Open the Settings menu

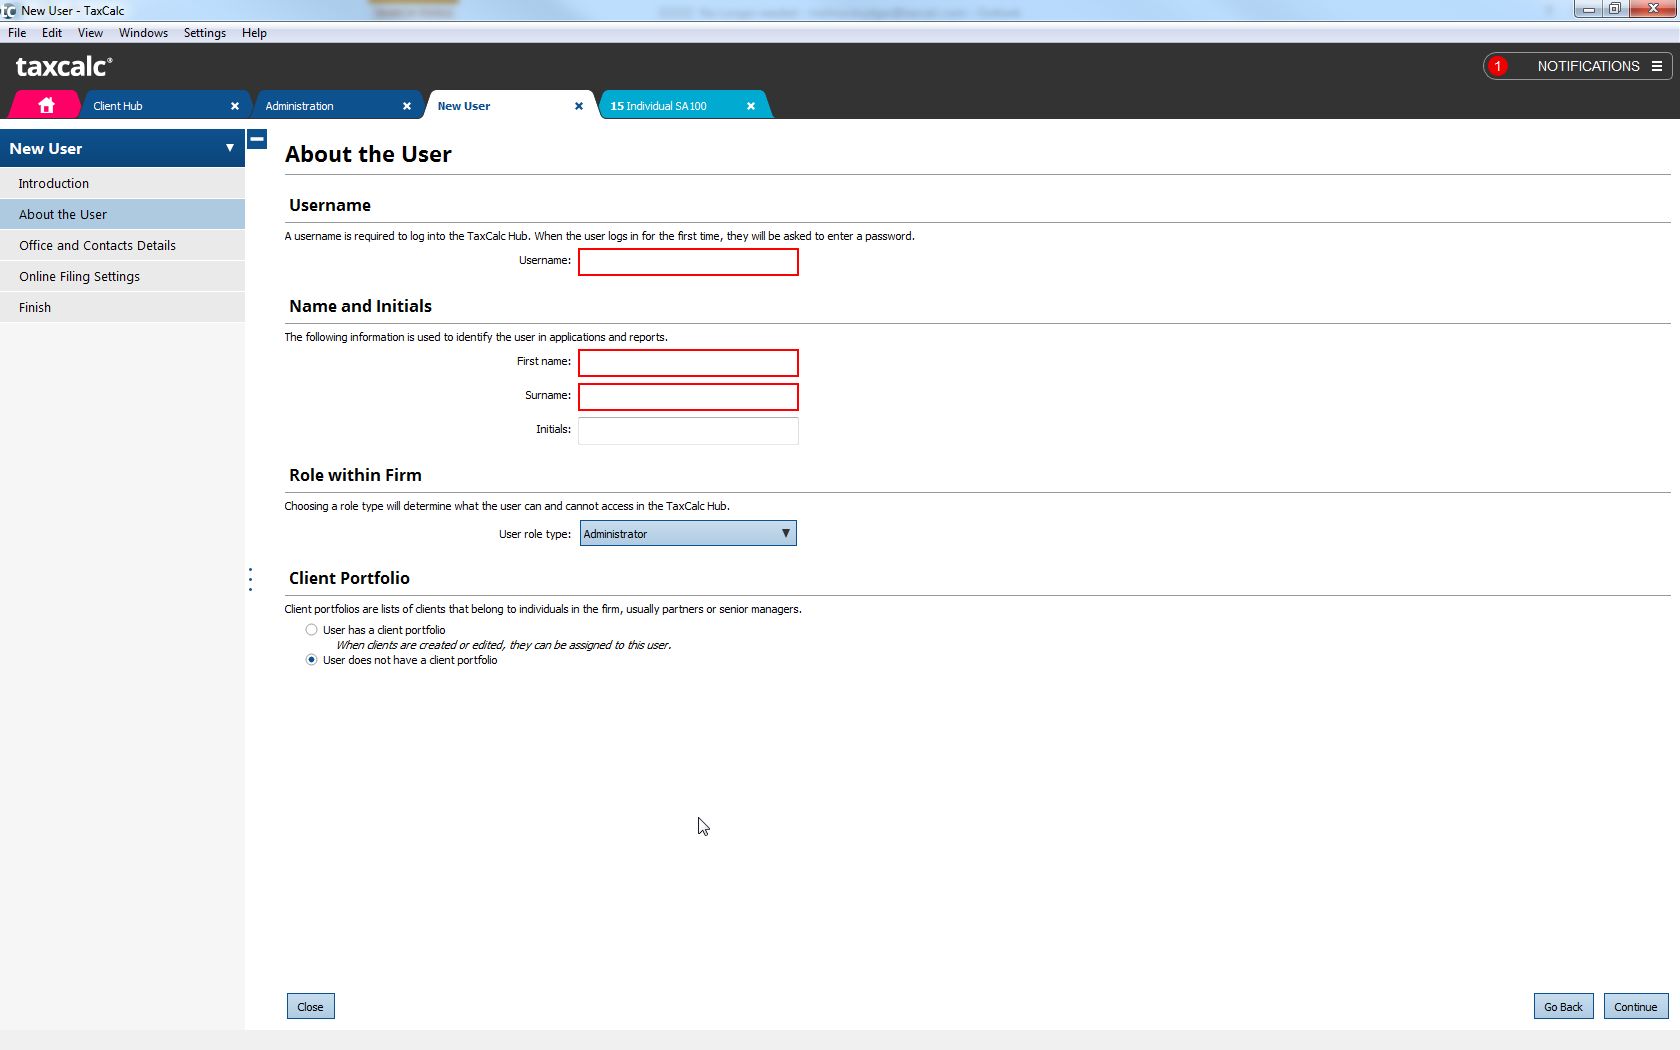coord(204,32)
